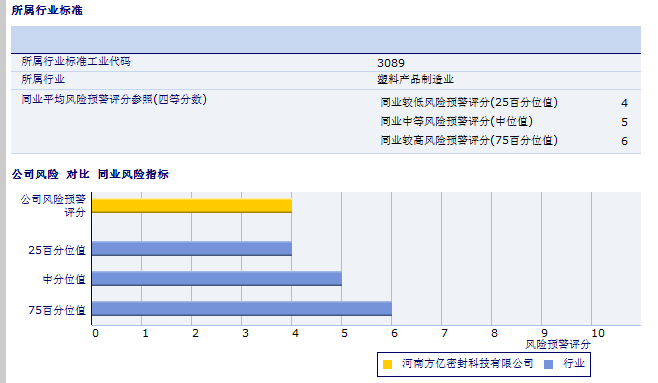Click the 同业较低风险预警评分(25百分位值) row
Viewport: 658px width, 383px height.
click(504, 103)
